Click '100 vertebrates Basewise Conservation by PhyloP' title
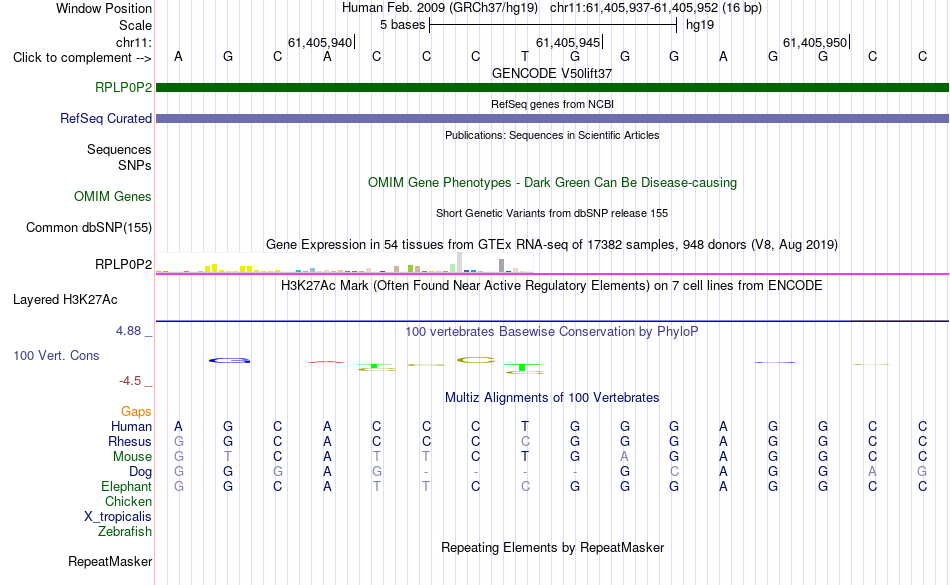 pos(552,331)
